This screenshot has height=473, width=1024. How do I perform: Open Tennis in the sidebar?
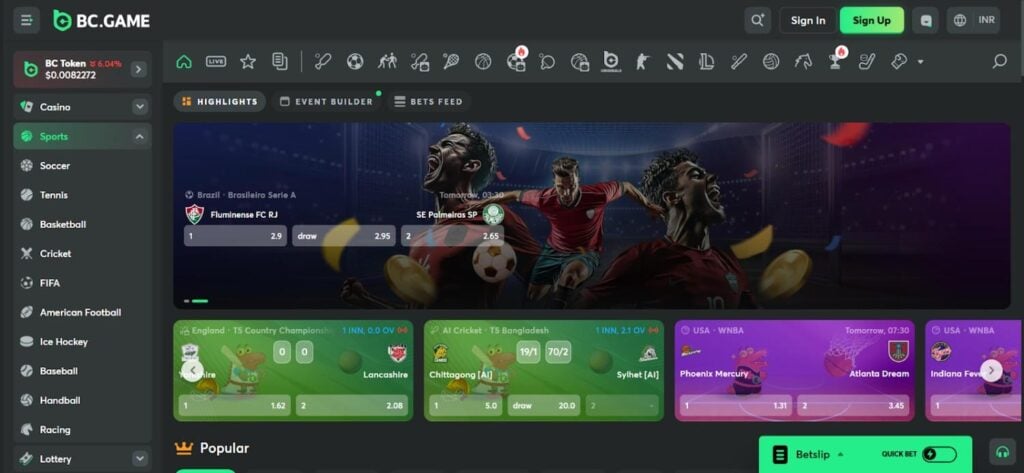point(82,195)
